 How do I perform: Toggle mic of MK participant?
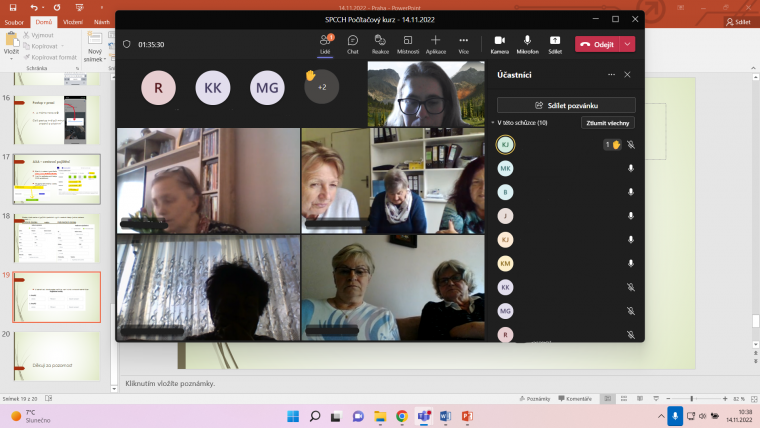[631, 168]
